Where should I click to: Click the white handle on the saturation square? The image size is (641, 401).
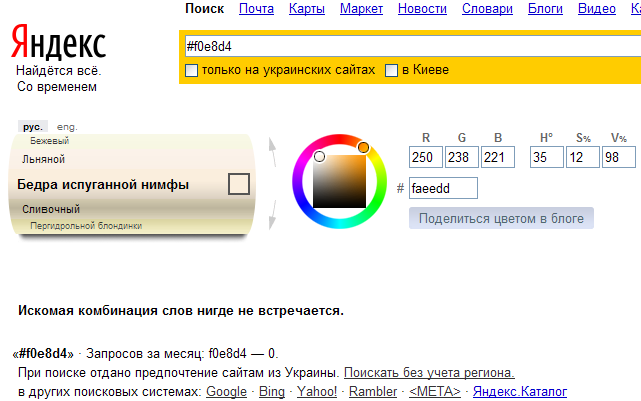click(x=320, y=157)
